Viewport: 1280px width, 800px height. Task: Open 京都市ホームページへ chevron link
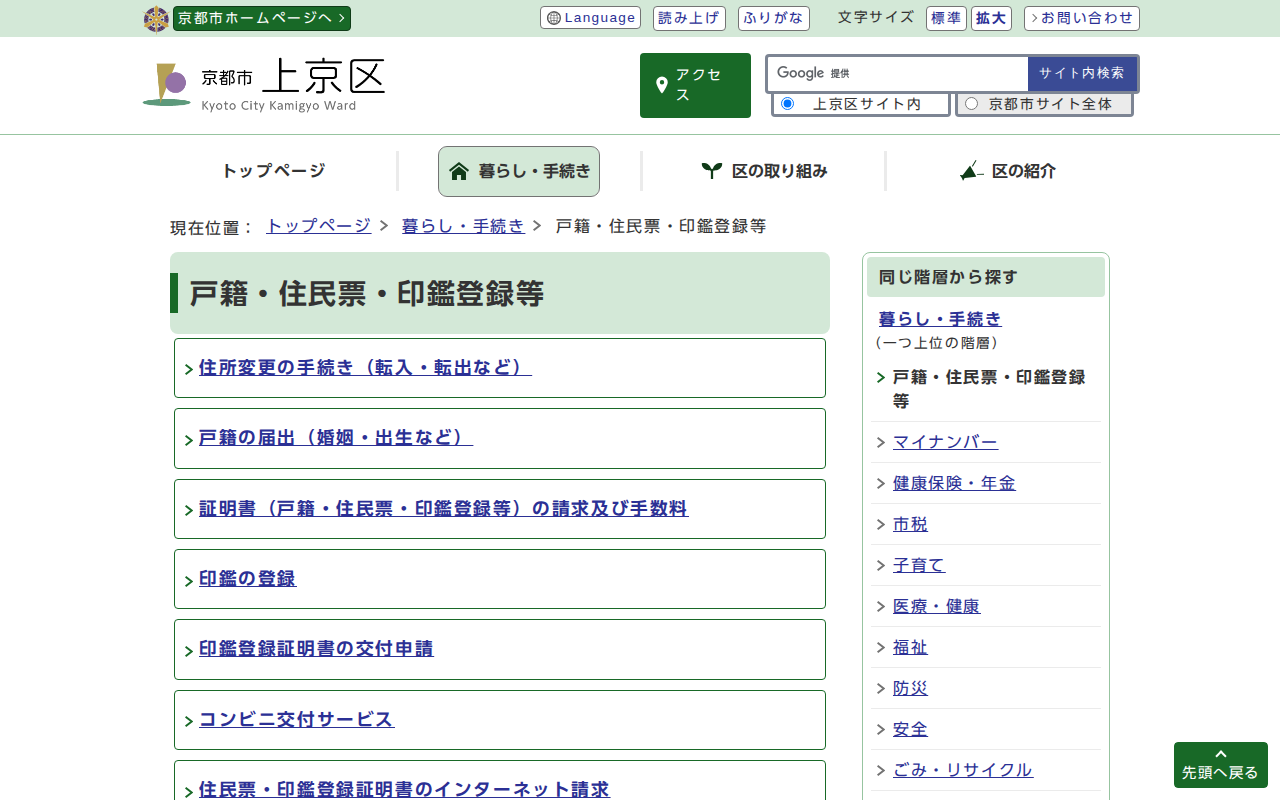(261, 18)
